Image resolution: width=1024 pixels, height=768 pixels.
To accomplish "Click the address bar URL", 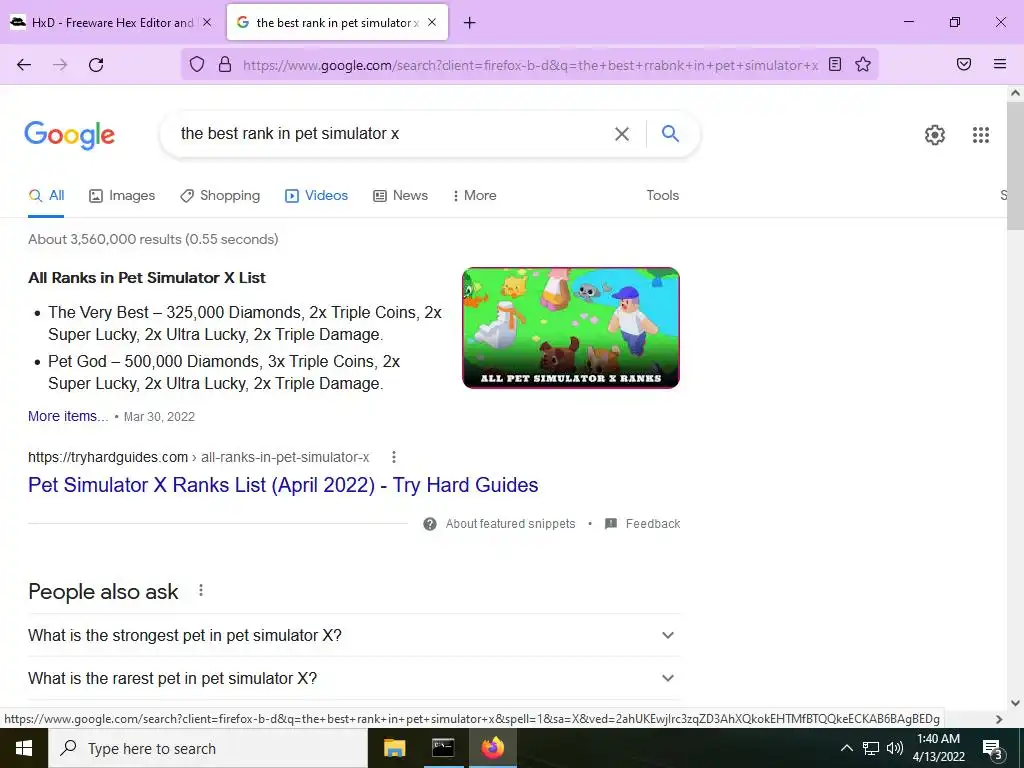I will point(530,65).
